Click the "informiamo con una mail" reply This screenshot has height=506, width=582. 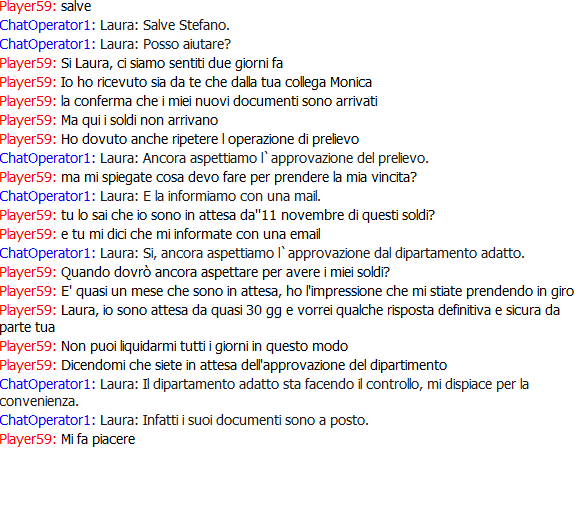tap(160, 196)
